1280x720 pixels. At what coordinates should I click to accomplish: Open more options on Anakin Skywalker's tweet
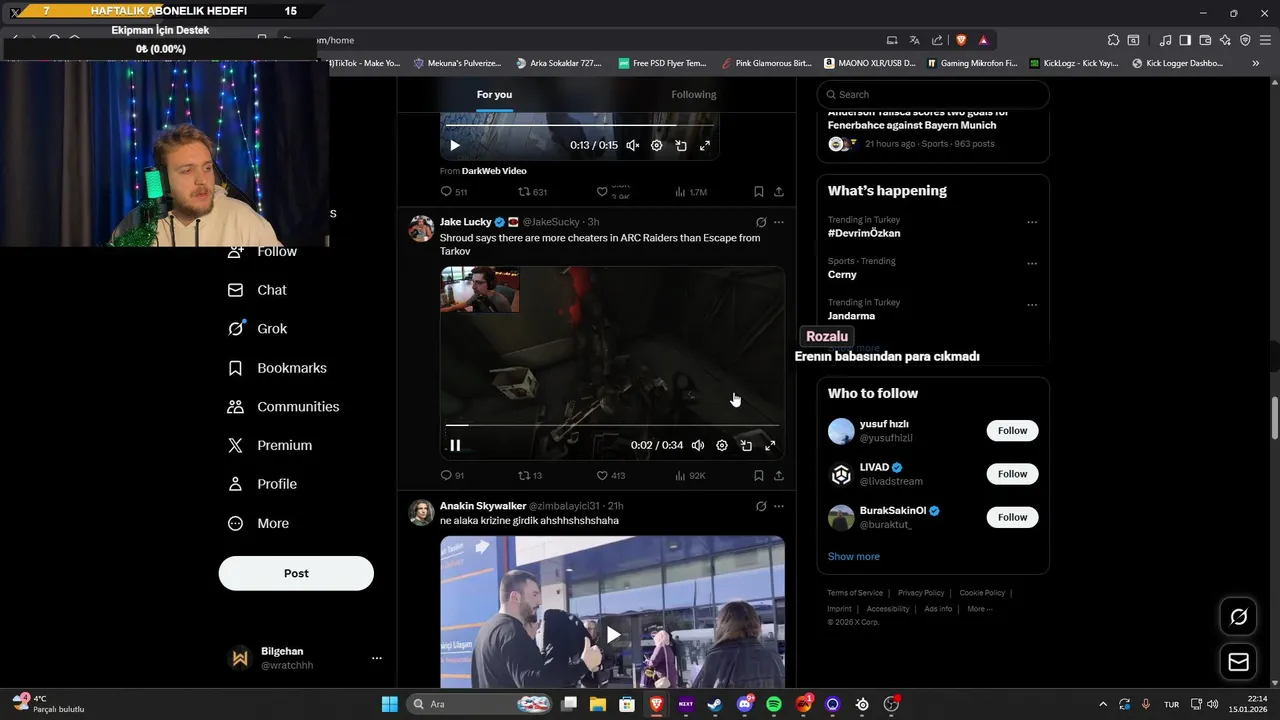779,506
